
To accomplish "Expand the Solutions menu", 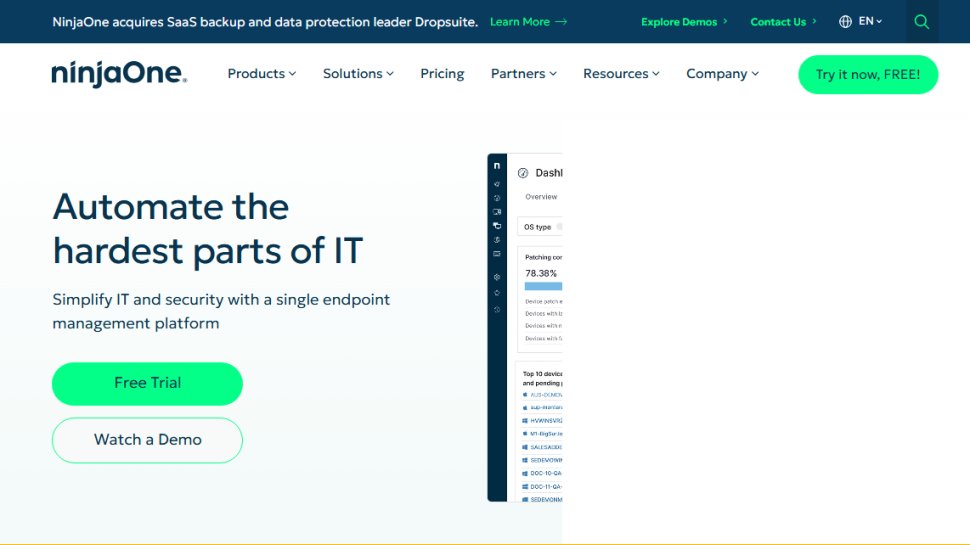I will (x=358, y=74).
